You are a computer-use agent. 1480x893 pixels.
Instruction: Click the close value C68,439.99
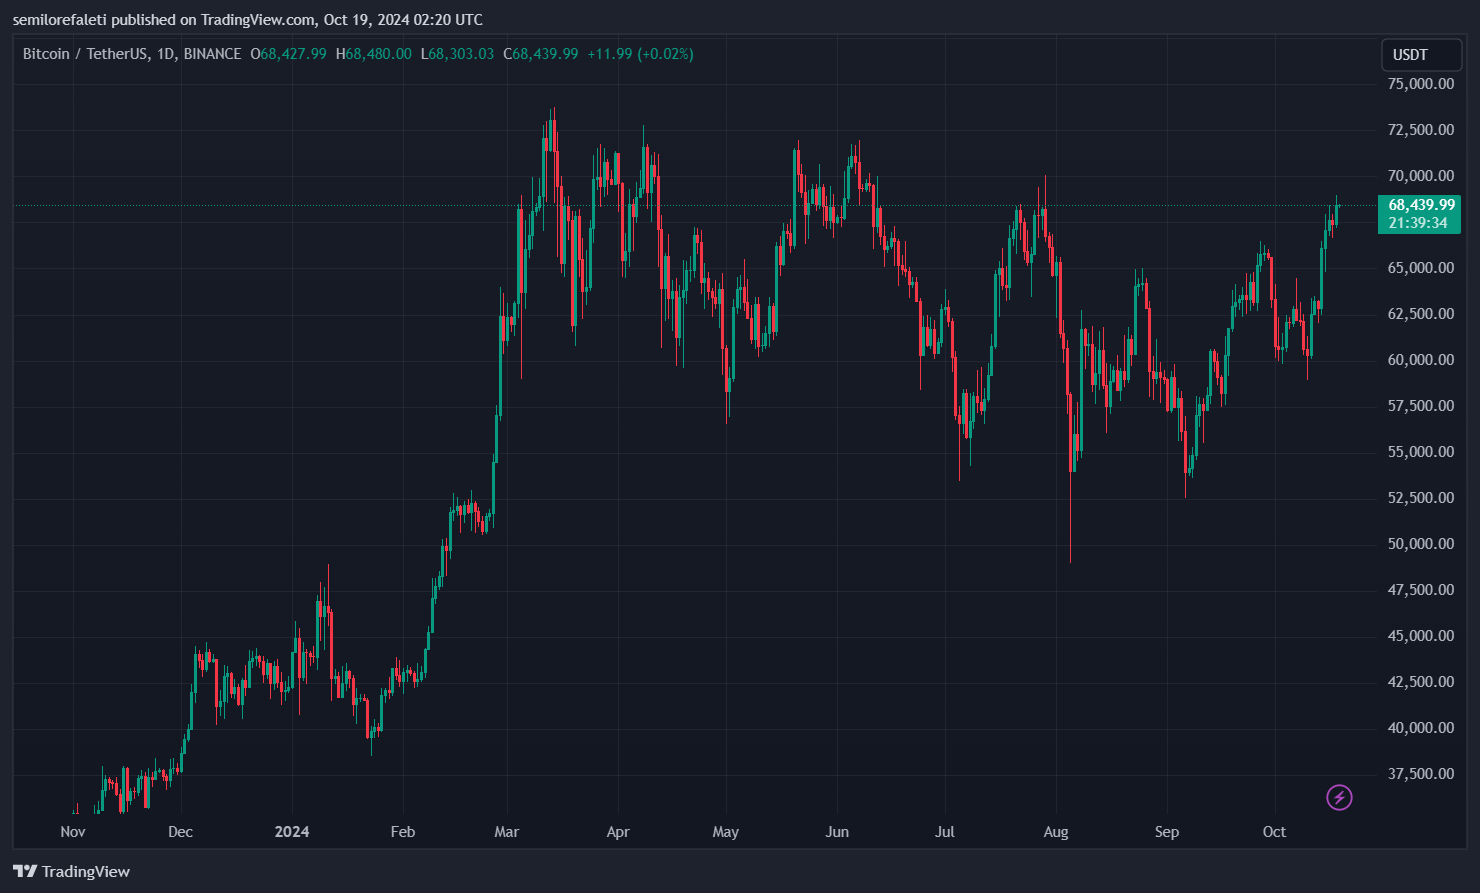click(541, 54)
